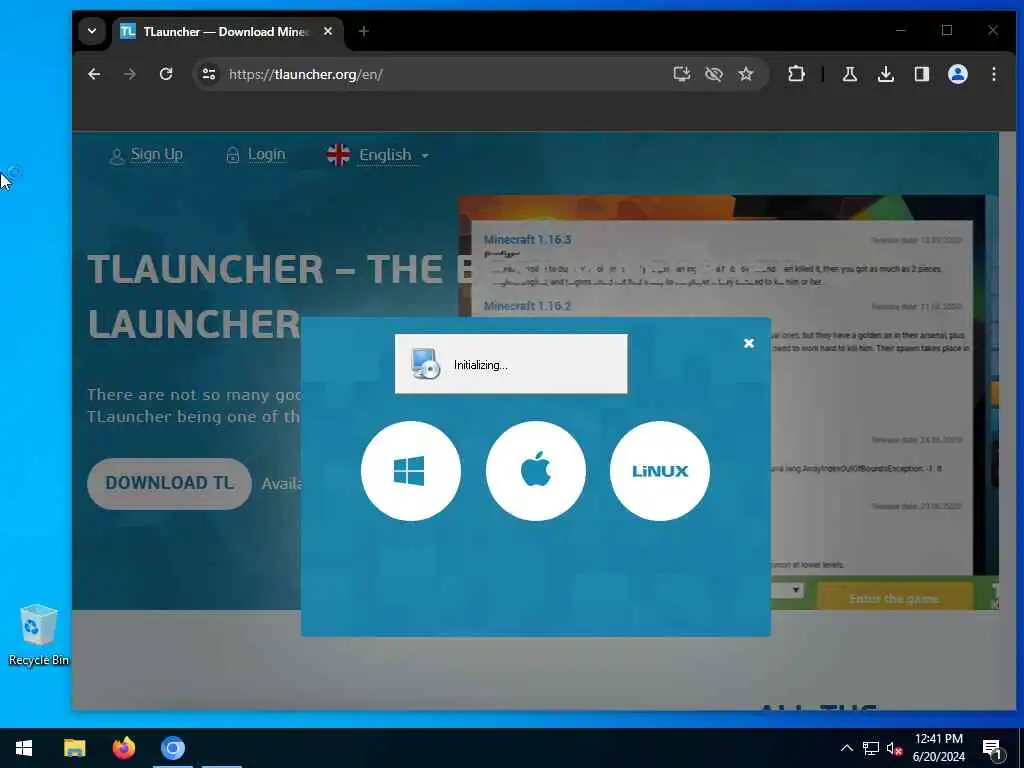Viewport: 1024px width, 768px height.
Task: Open the Recycle Bin desktop icon
Action: 38,635
